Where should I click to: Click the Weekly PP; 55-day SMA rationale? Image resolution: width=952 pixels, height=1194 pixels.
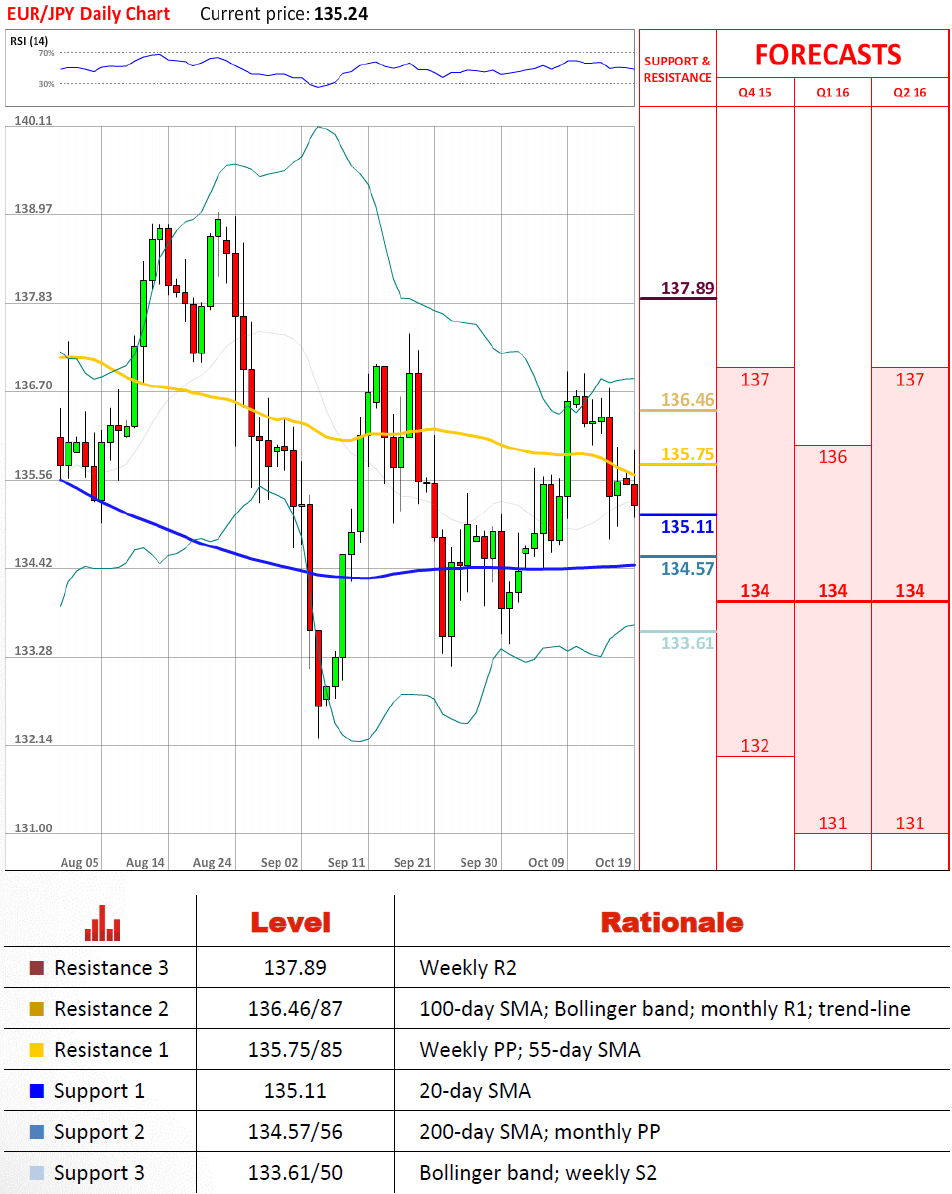click(530, 1050)
